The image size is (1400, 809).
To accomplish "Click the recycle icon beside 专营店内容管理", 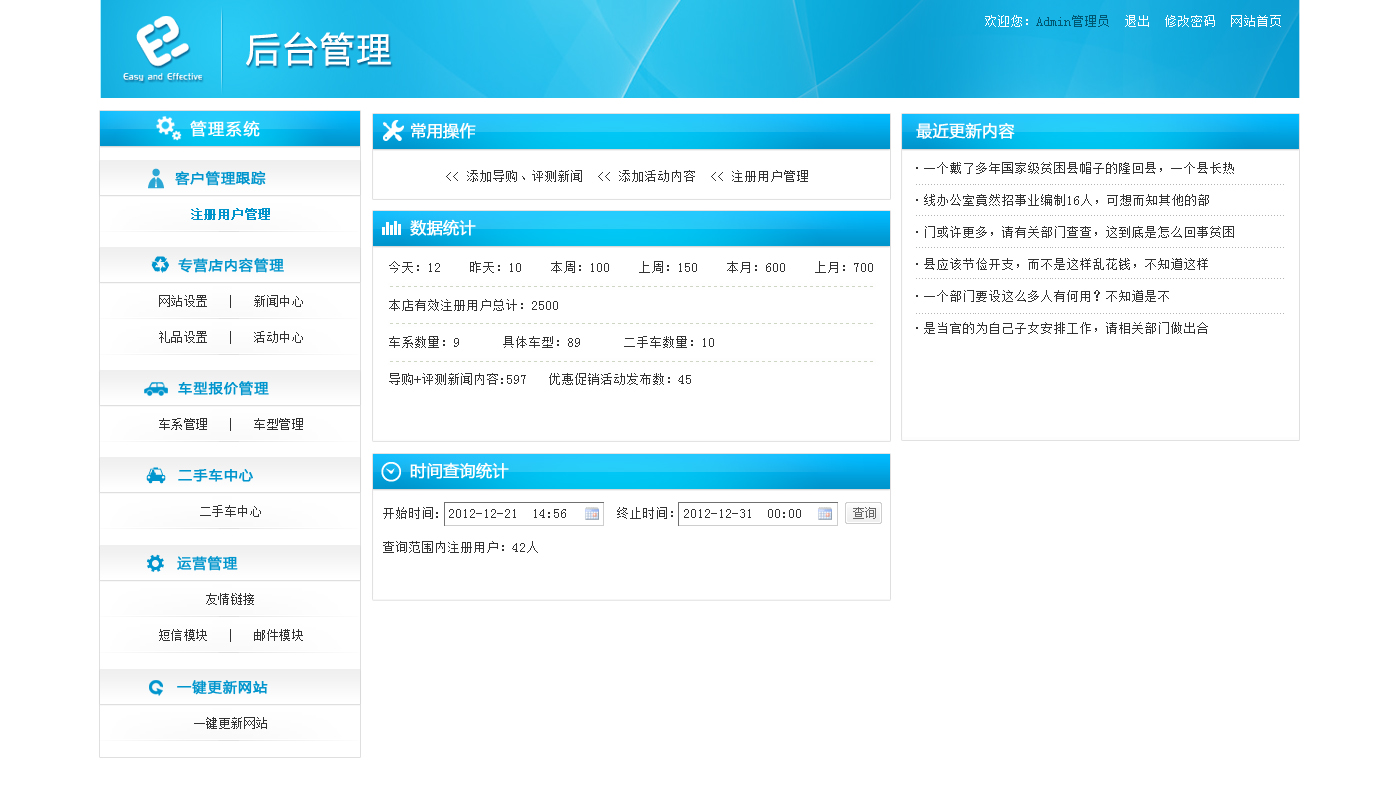I will click(x=160, y=265).
